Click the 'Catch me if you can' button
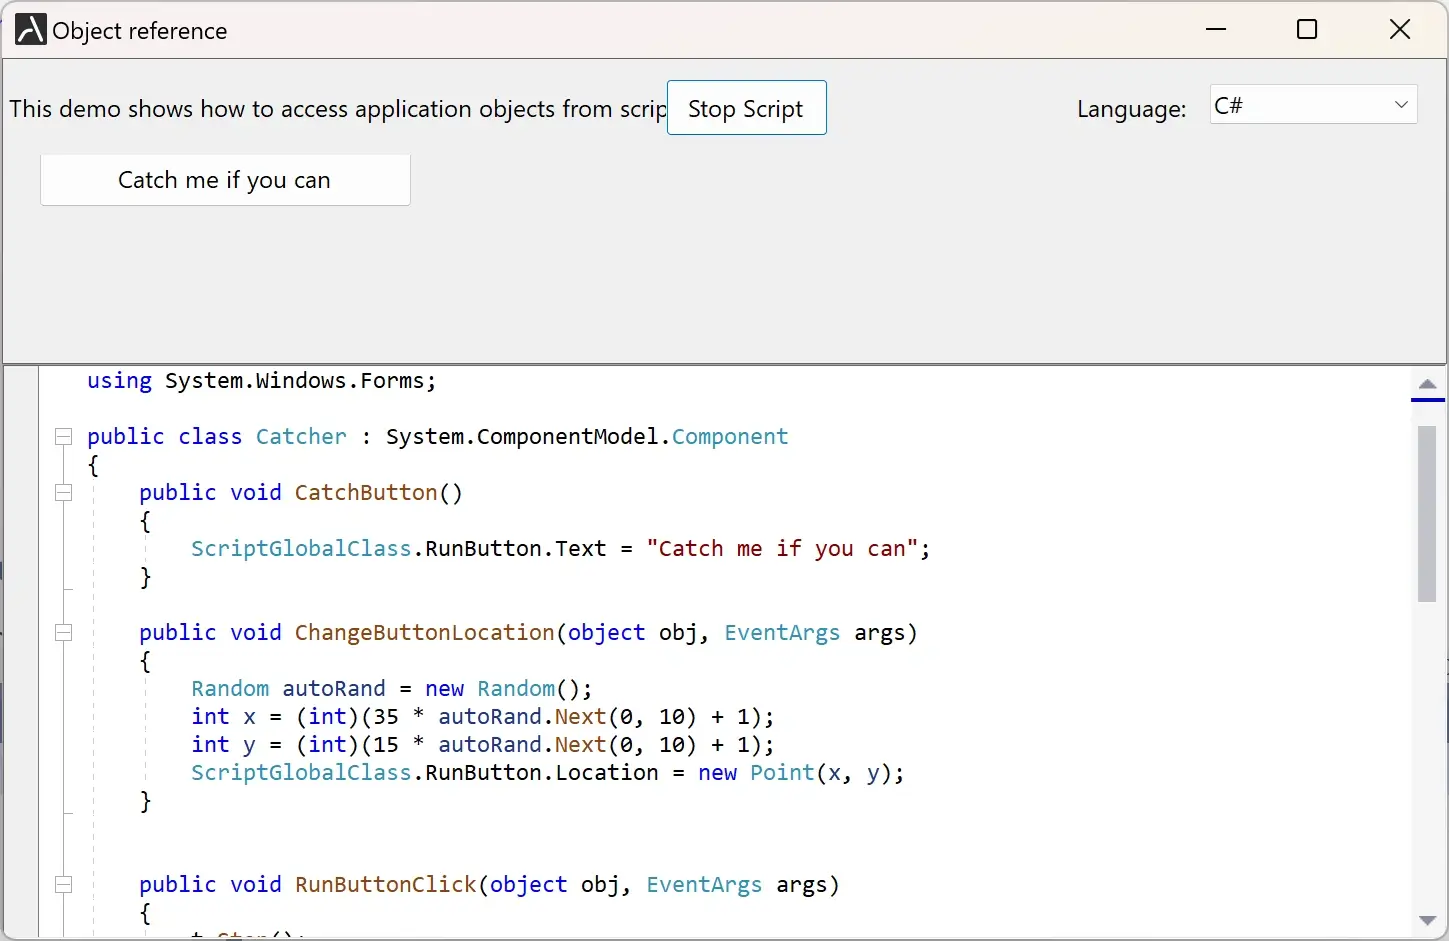 tap(224, 180)
